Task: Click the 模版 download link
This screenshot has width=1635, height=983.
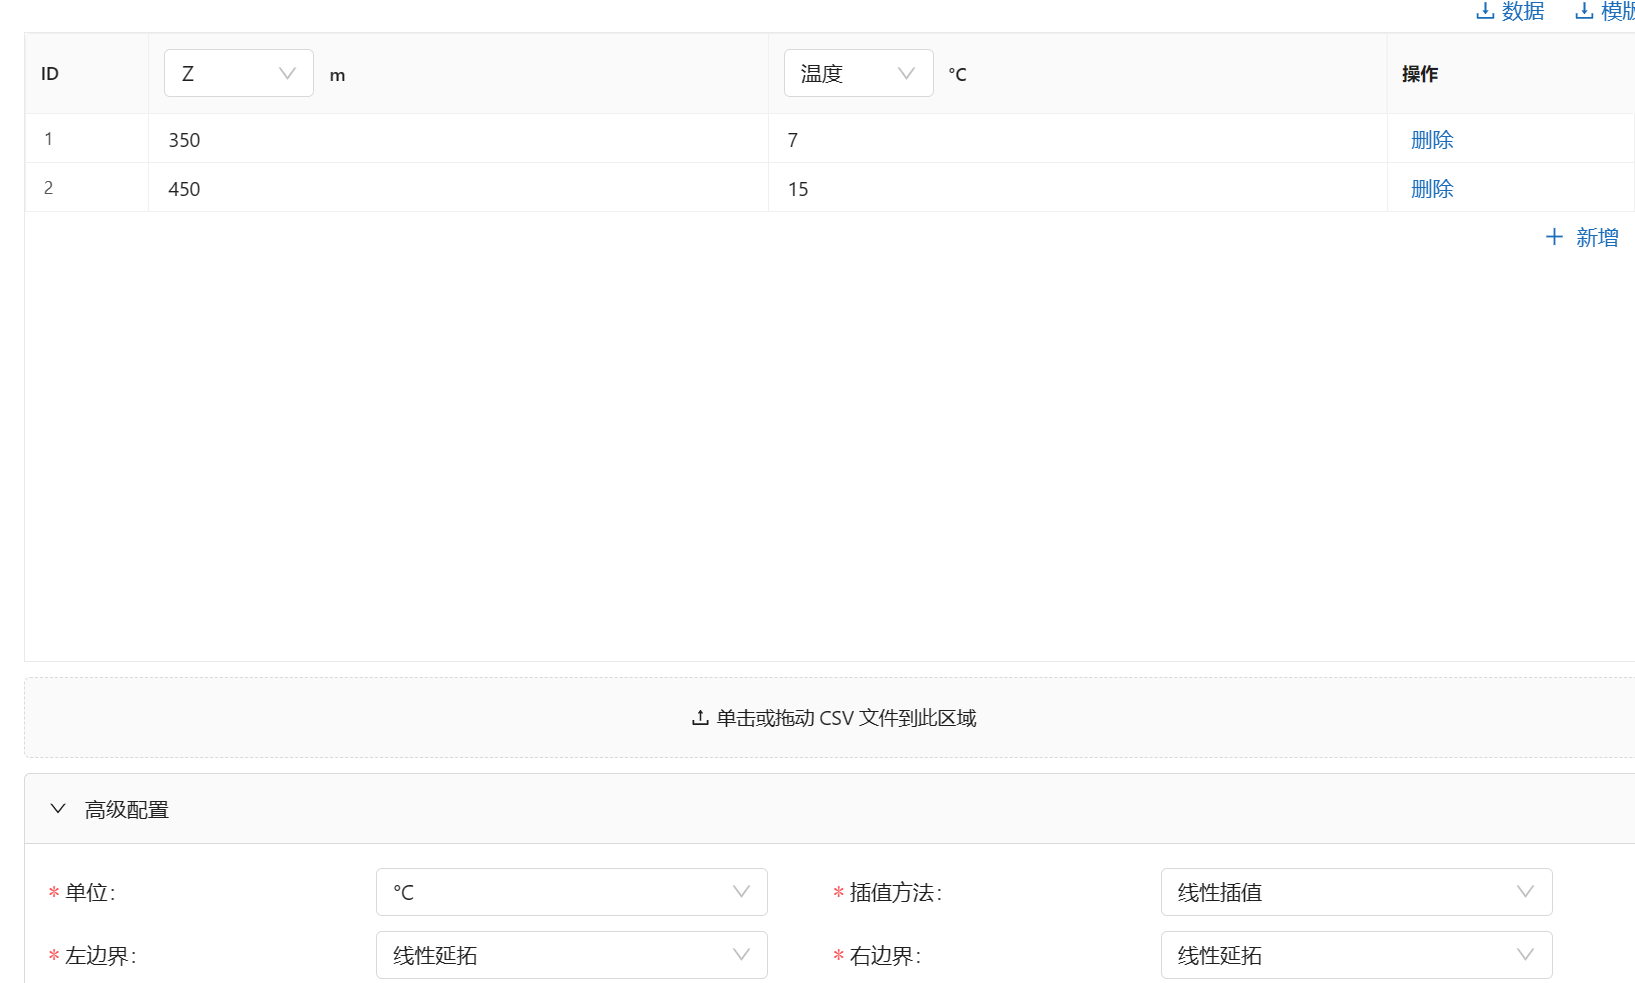Action: (1605, 11)
